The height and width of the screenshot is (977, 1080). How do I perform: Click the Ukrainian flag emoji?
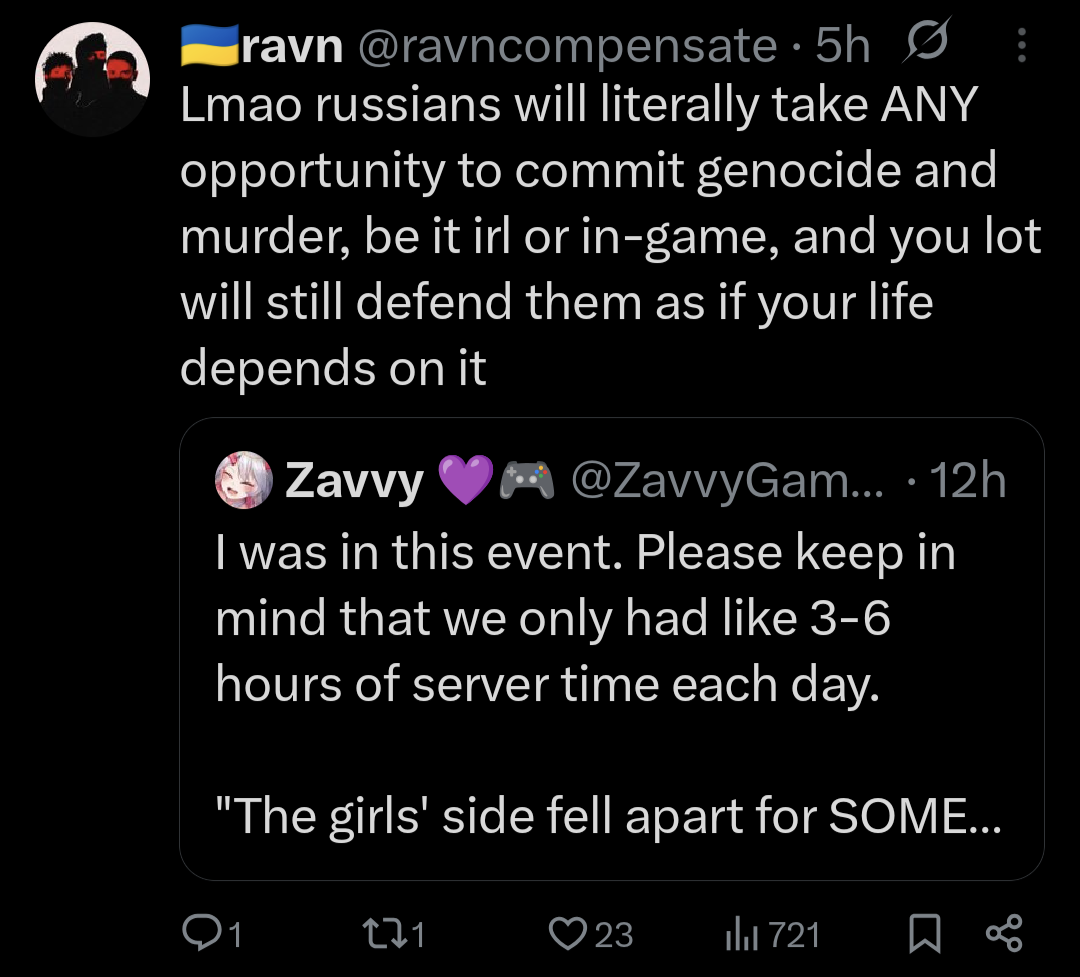click(x=208, y=45)
